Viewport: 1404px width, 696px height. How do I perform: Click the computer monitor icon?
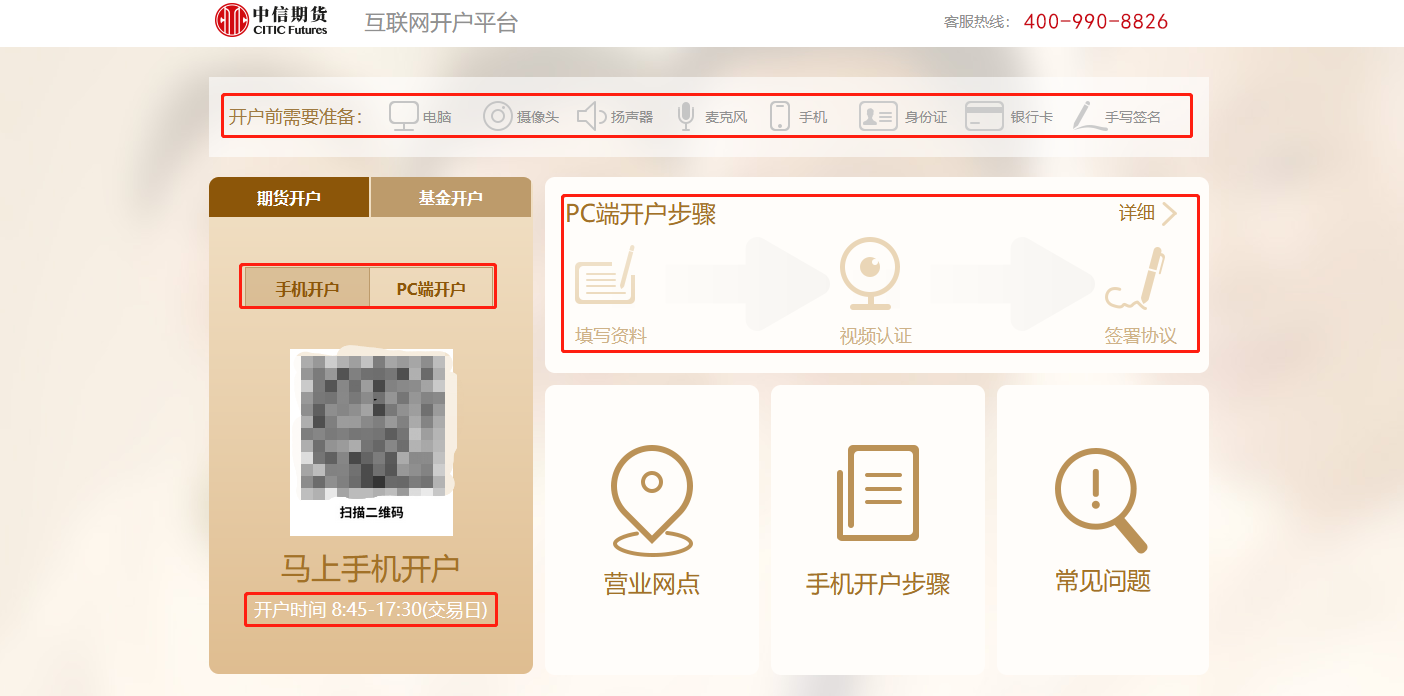coord(403,116)
